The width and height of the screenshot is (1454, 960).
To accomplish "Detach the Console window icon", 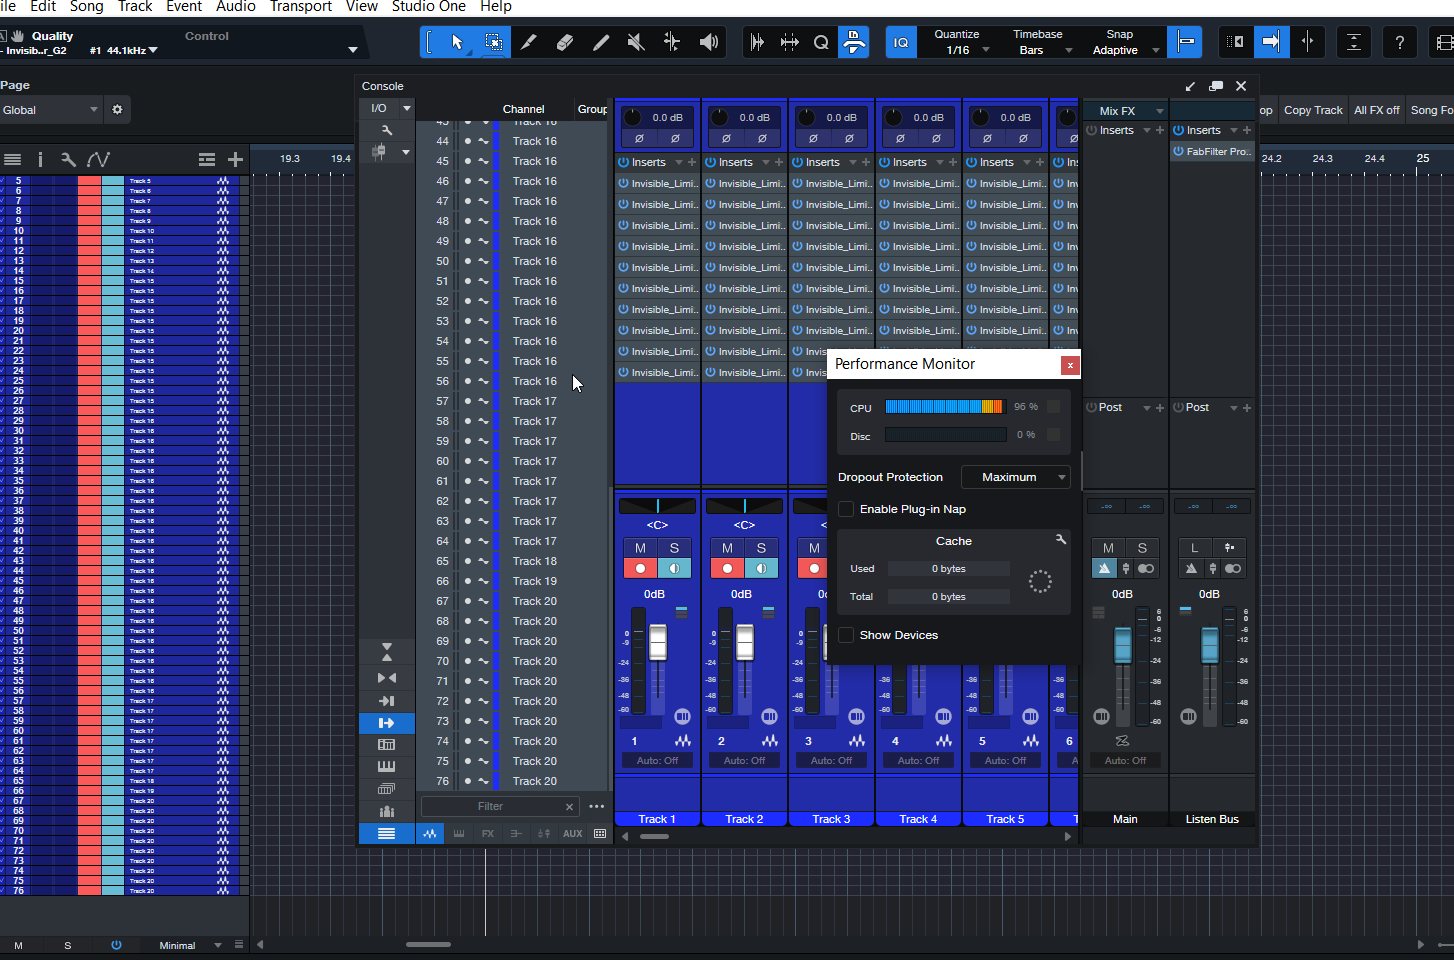I will [x=1216, y=86].
